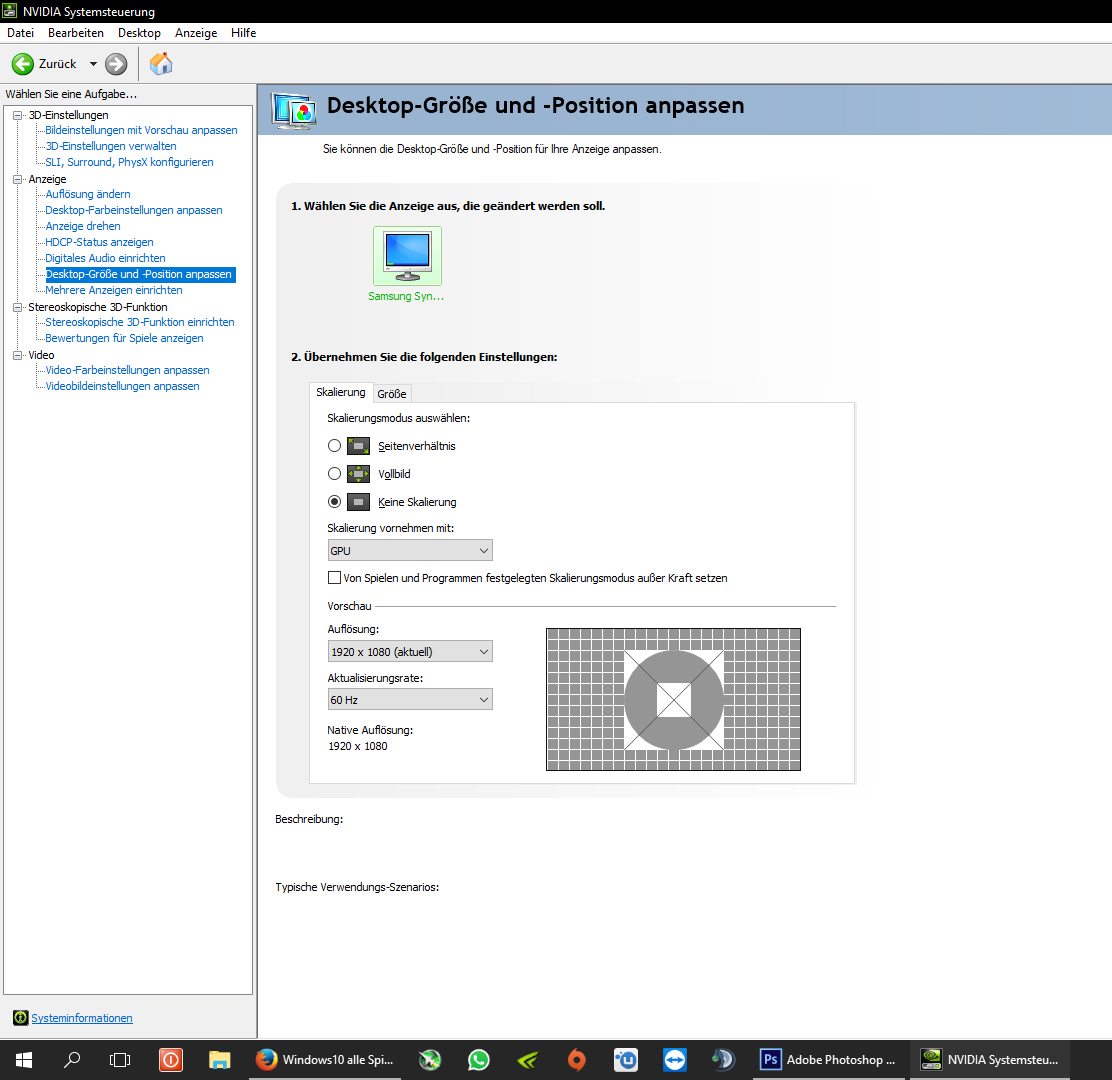Open Desktop-Farbeinstellungen anpassen
The height and width of the screenshot is (1080, 1112).
134,211
